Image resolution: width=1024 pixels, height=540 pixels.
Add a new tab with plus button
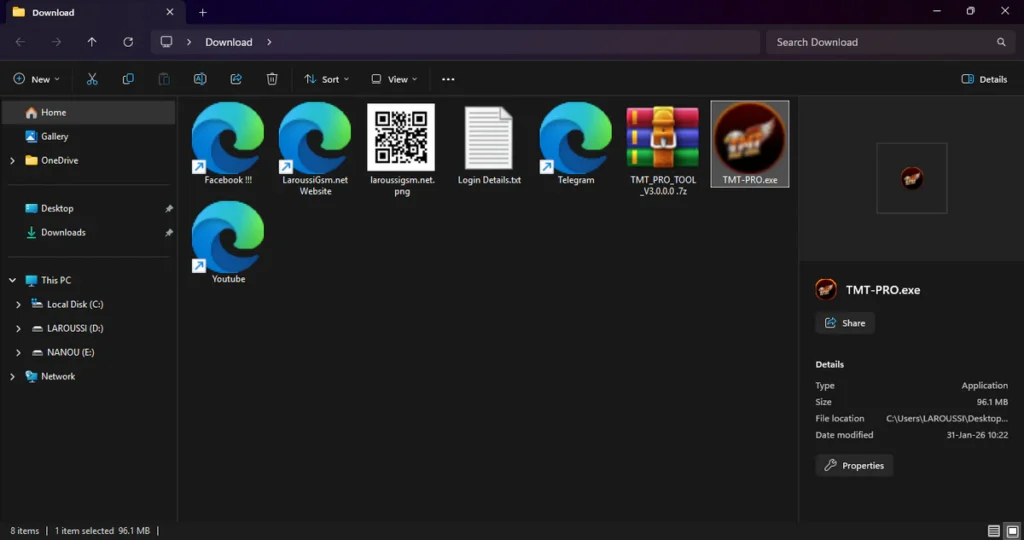(203, 12)
